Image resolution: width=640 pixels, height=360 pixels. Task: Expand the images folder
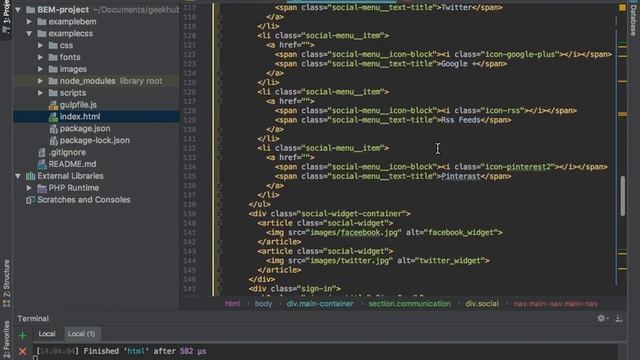click(40, 69)
